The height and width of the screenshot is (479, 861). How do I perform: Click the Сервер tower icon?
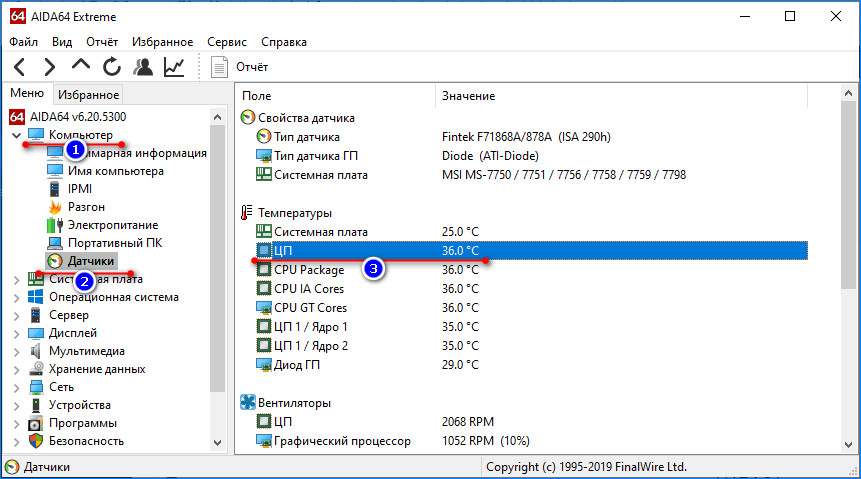tap(36, 315)
